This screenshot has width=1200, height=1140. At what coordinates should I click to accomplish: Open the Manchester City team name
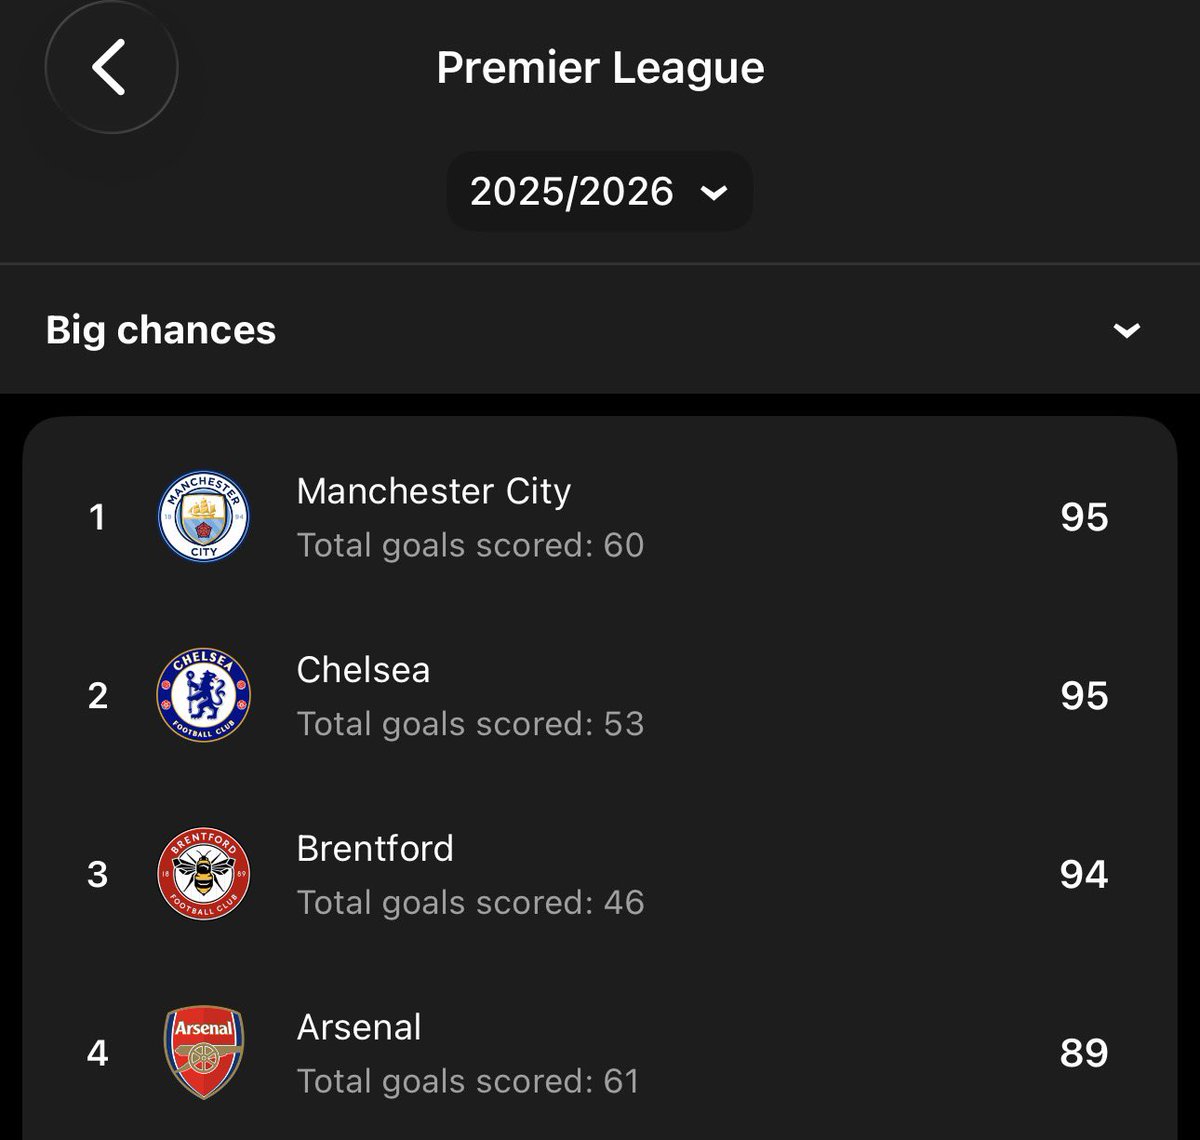434,491
